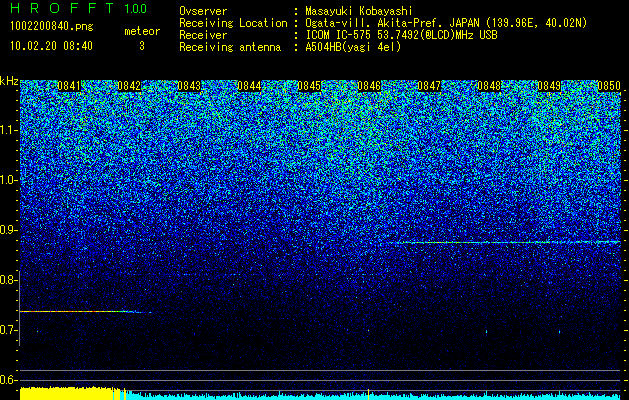This screenshot has height=400, width=629.
Task: Click the 0.8 kHz axis label
Action: point(8,280)
